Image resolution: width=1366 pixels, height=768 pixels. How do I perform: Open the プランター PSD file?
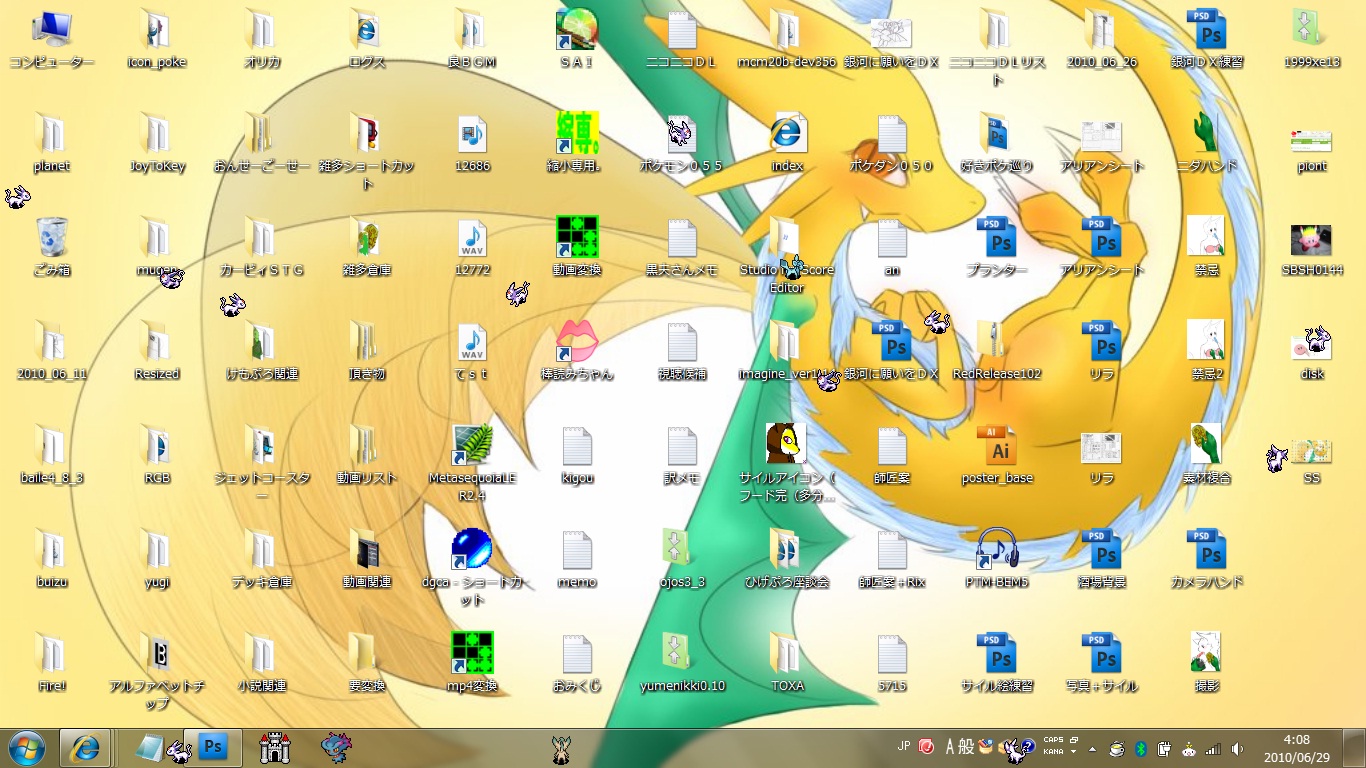click(997, 248)
